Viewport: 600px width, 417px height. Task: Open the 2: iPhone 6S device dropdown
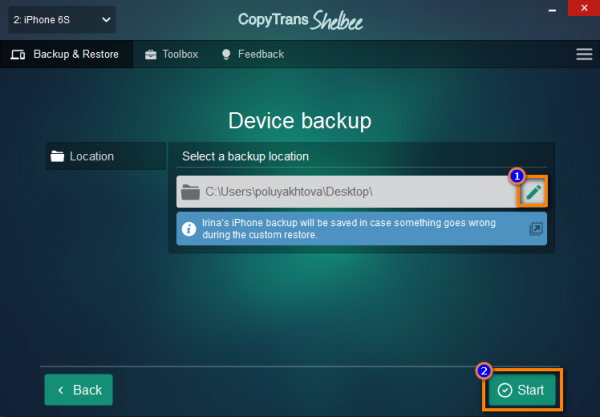click(x=60, y=18)
